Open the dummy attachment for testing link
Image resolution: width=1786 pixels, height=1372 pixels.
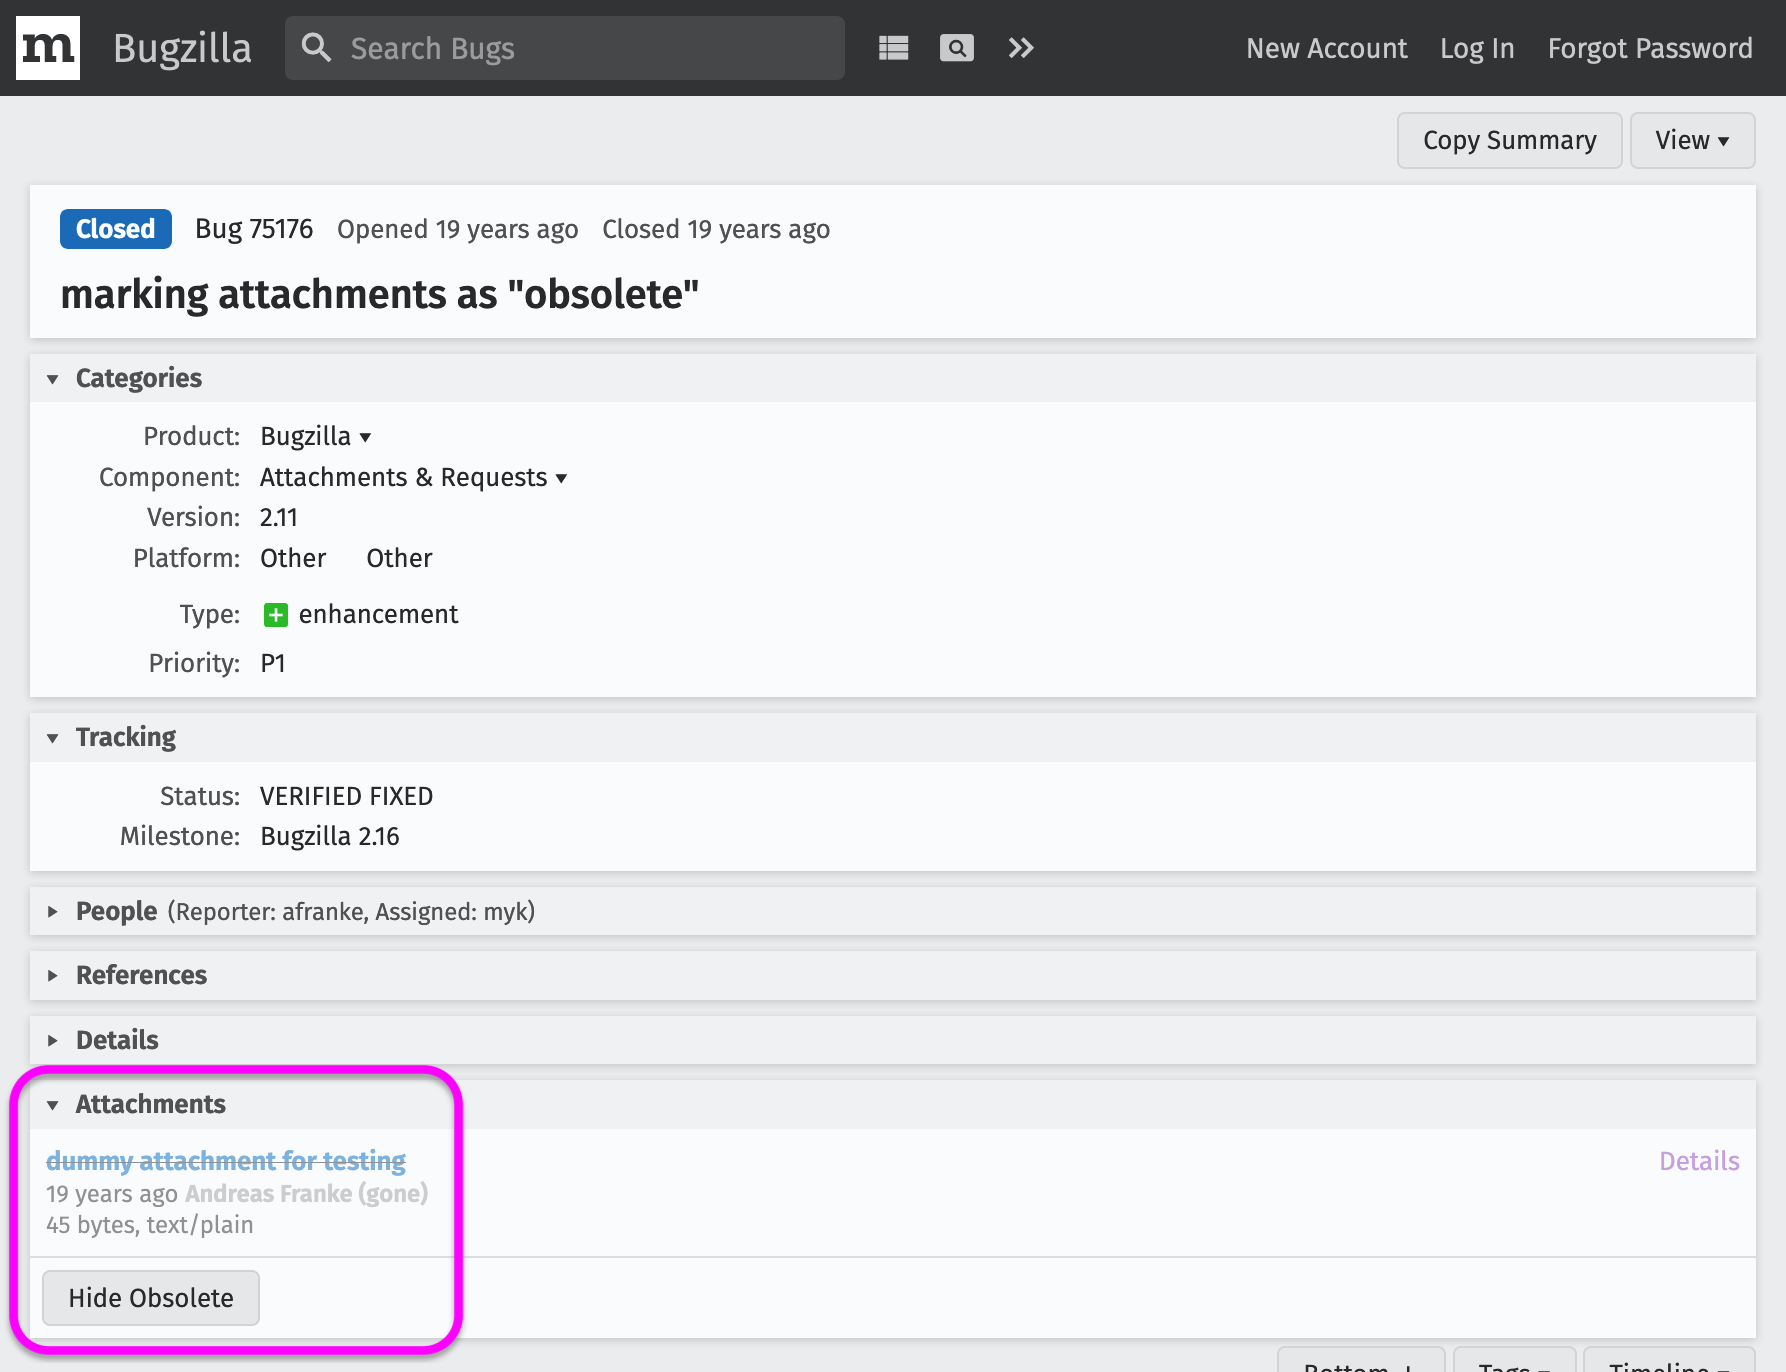tap(226, 1161)
